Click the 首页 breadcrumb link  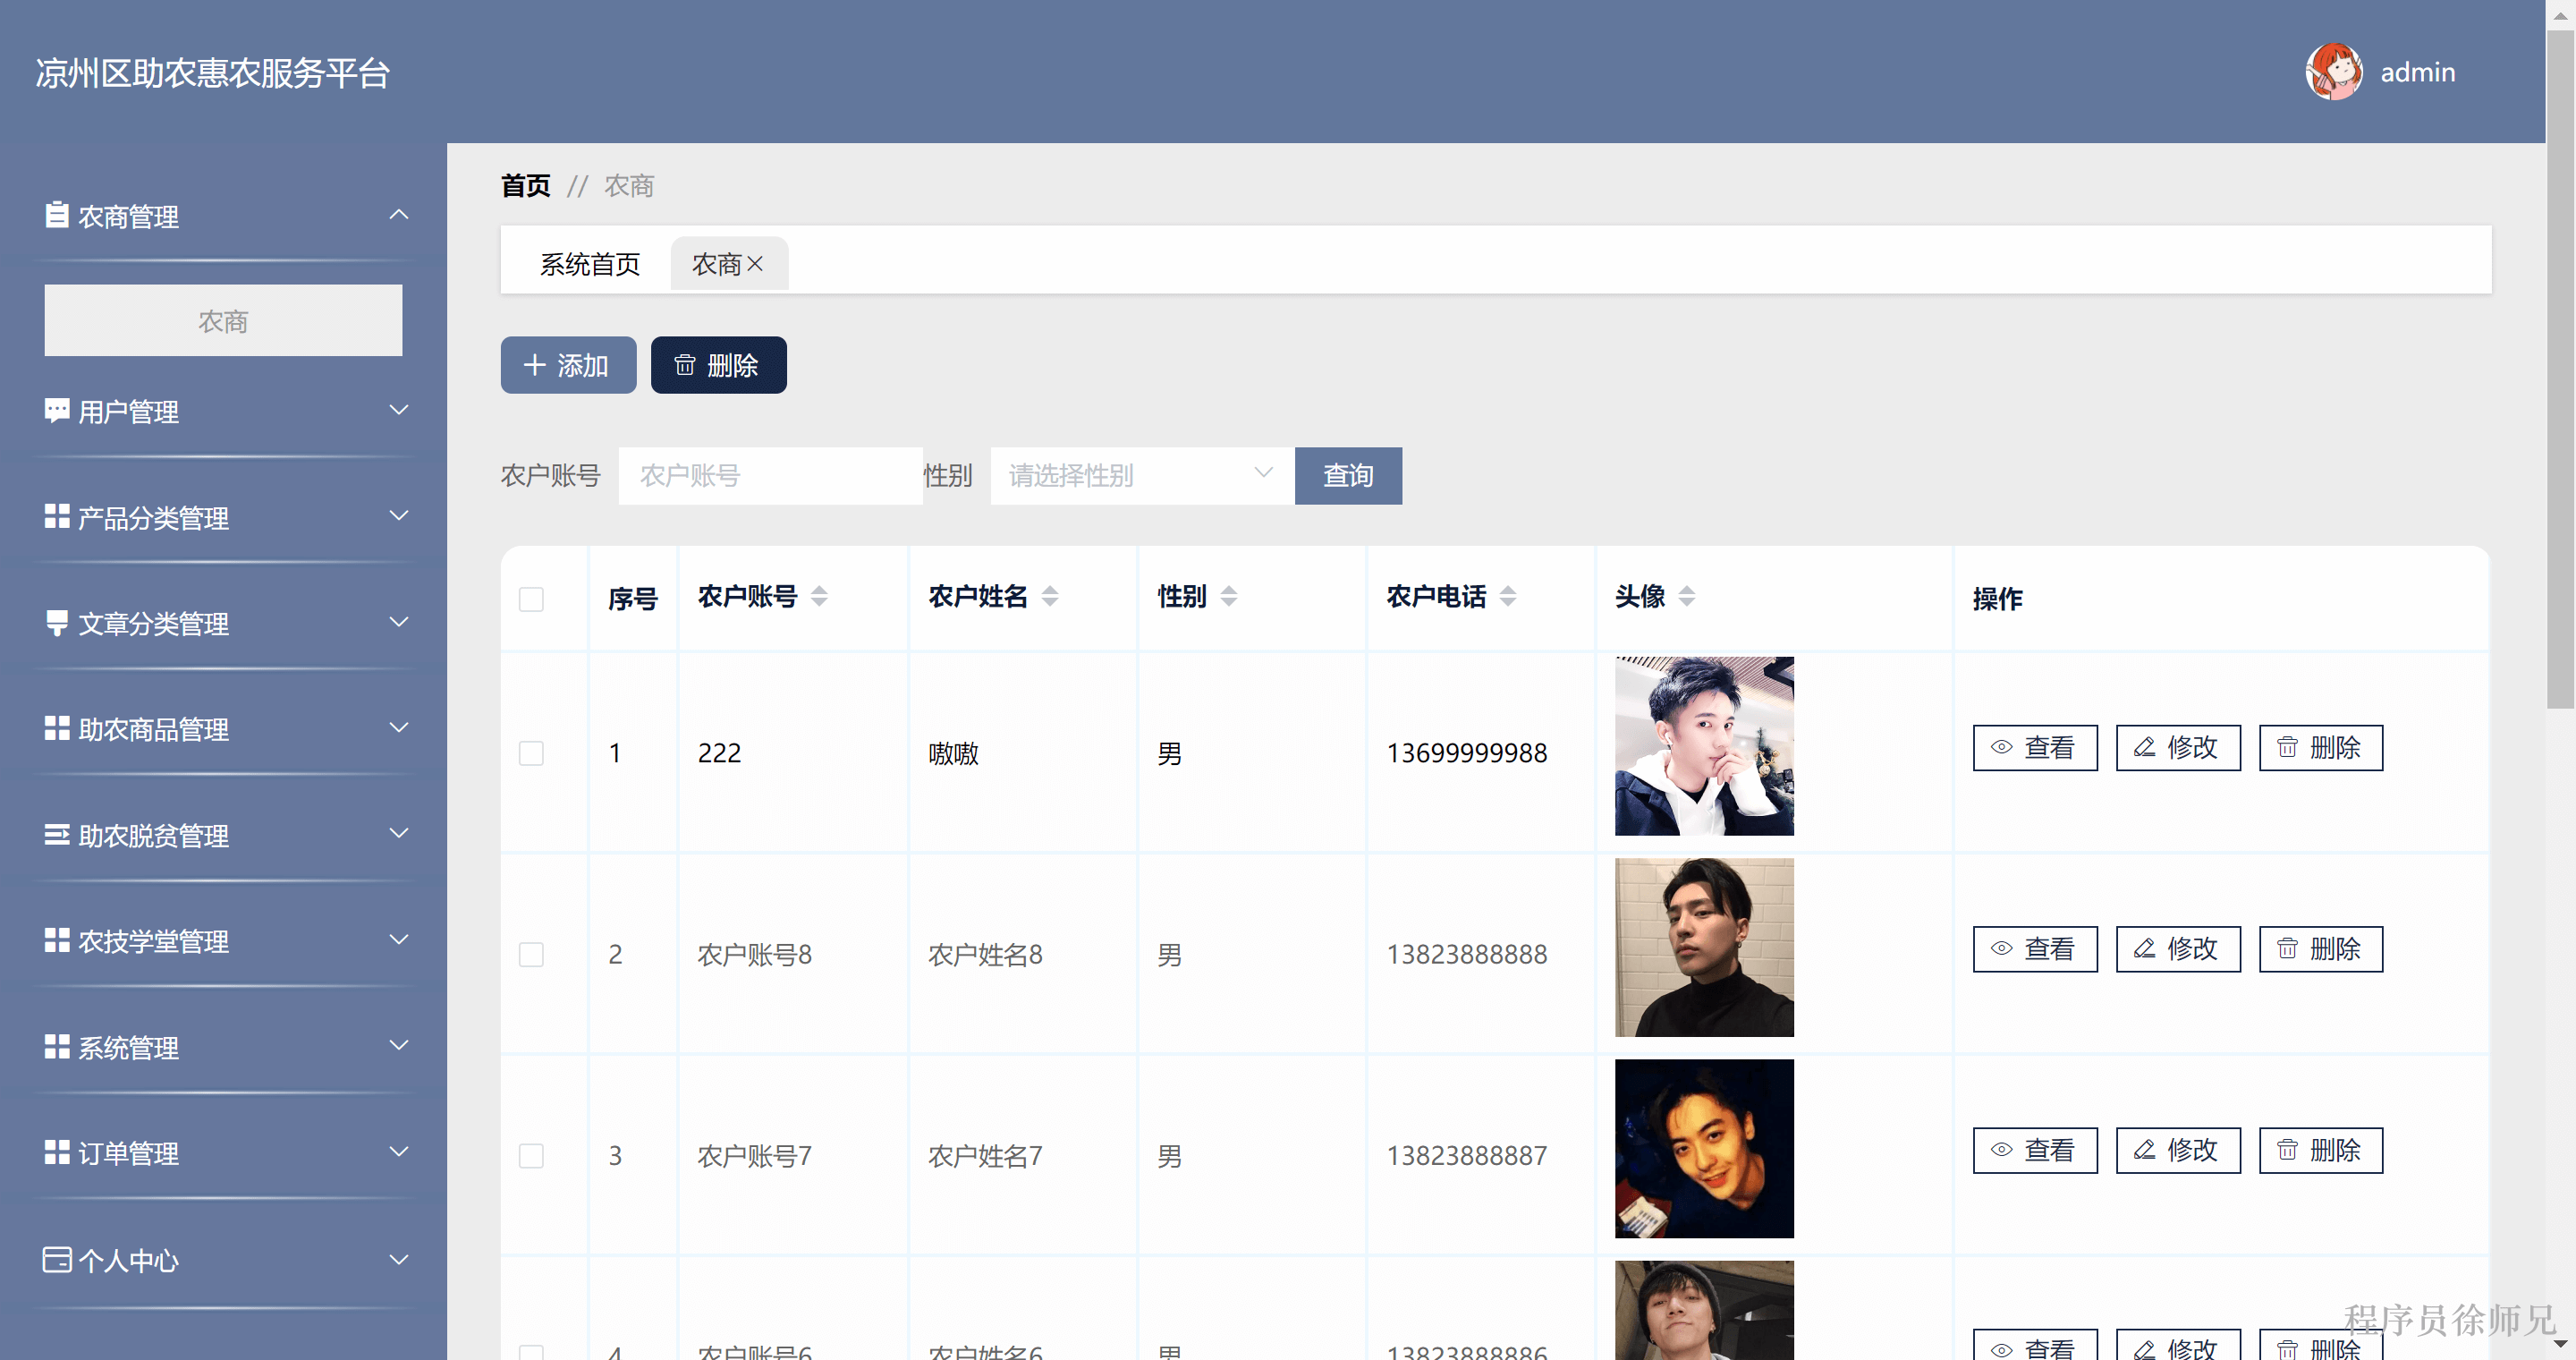(x=525, y=185)
